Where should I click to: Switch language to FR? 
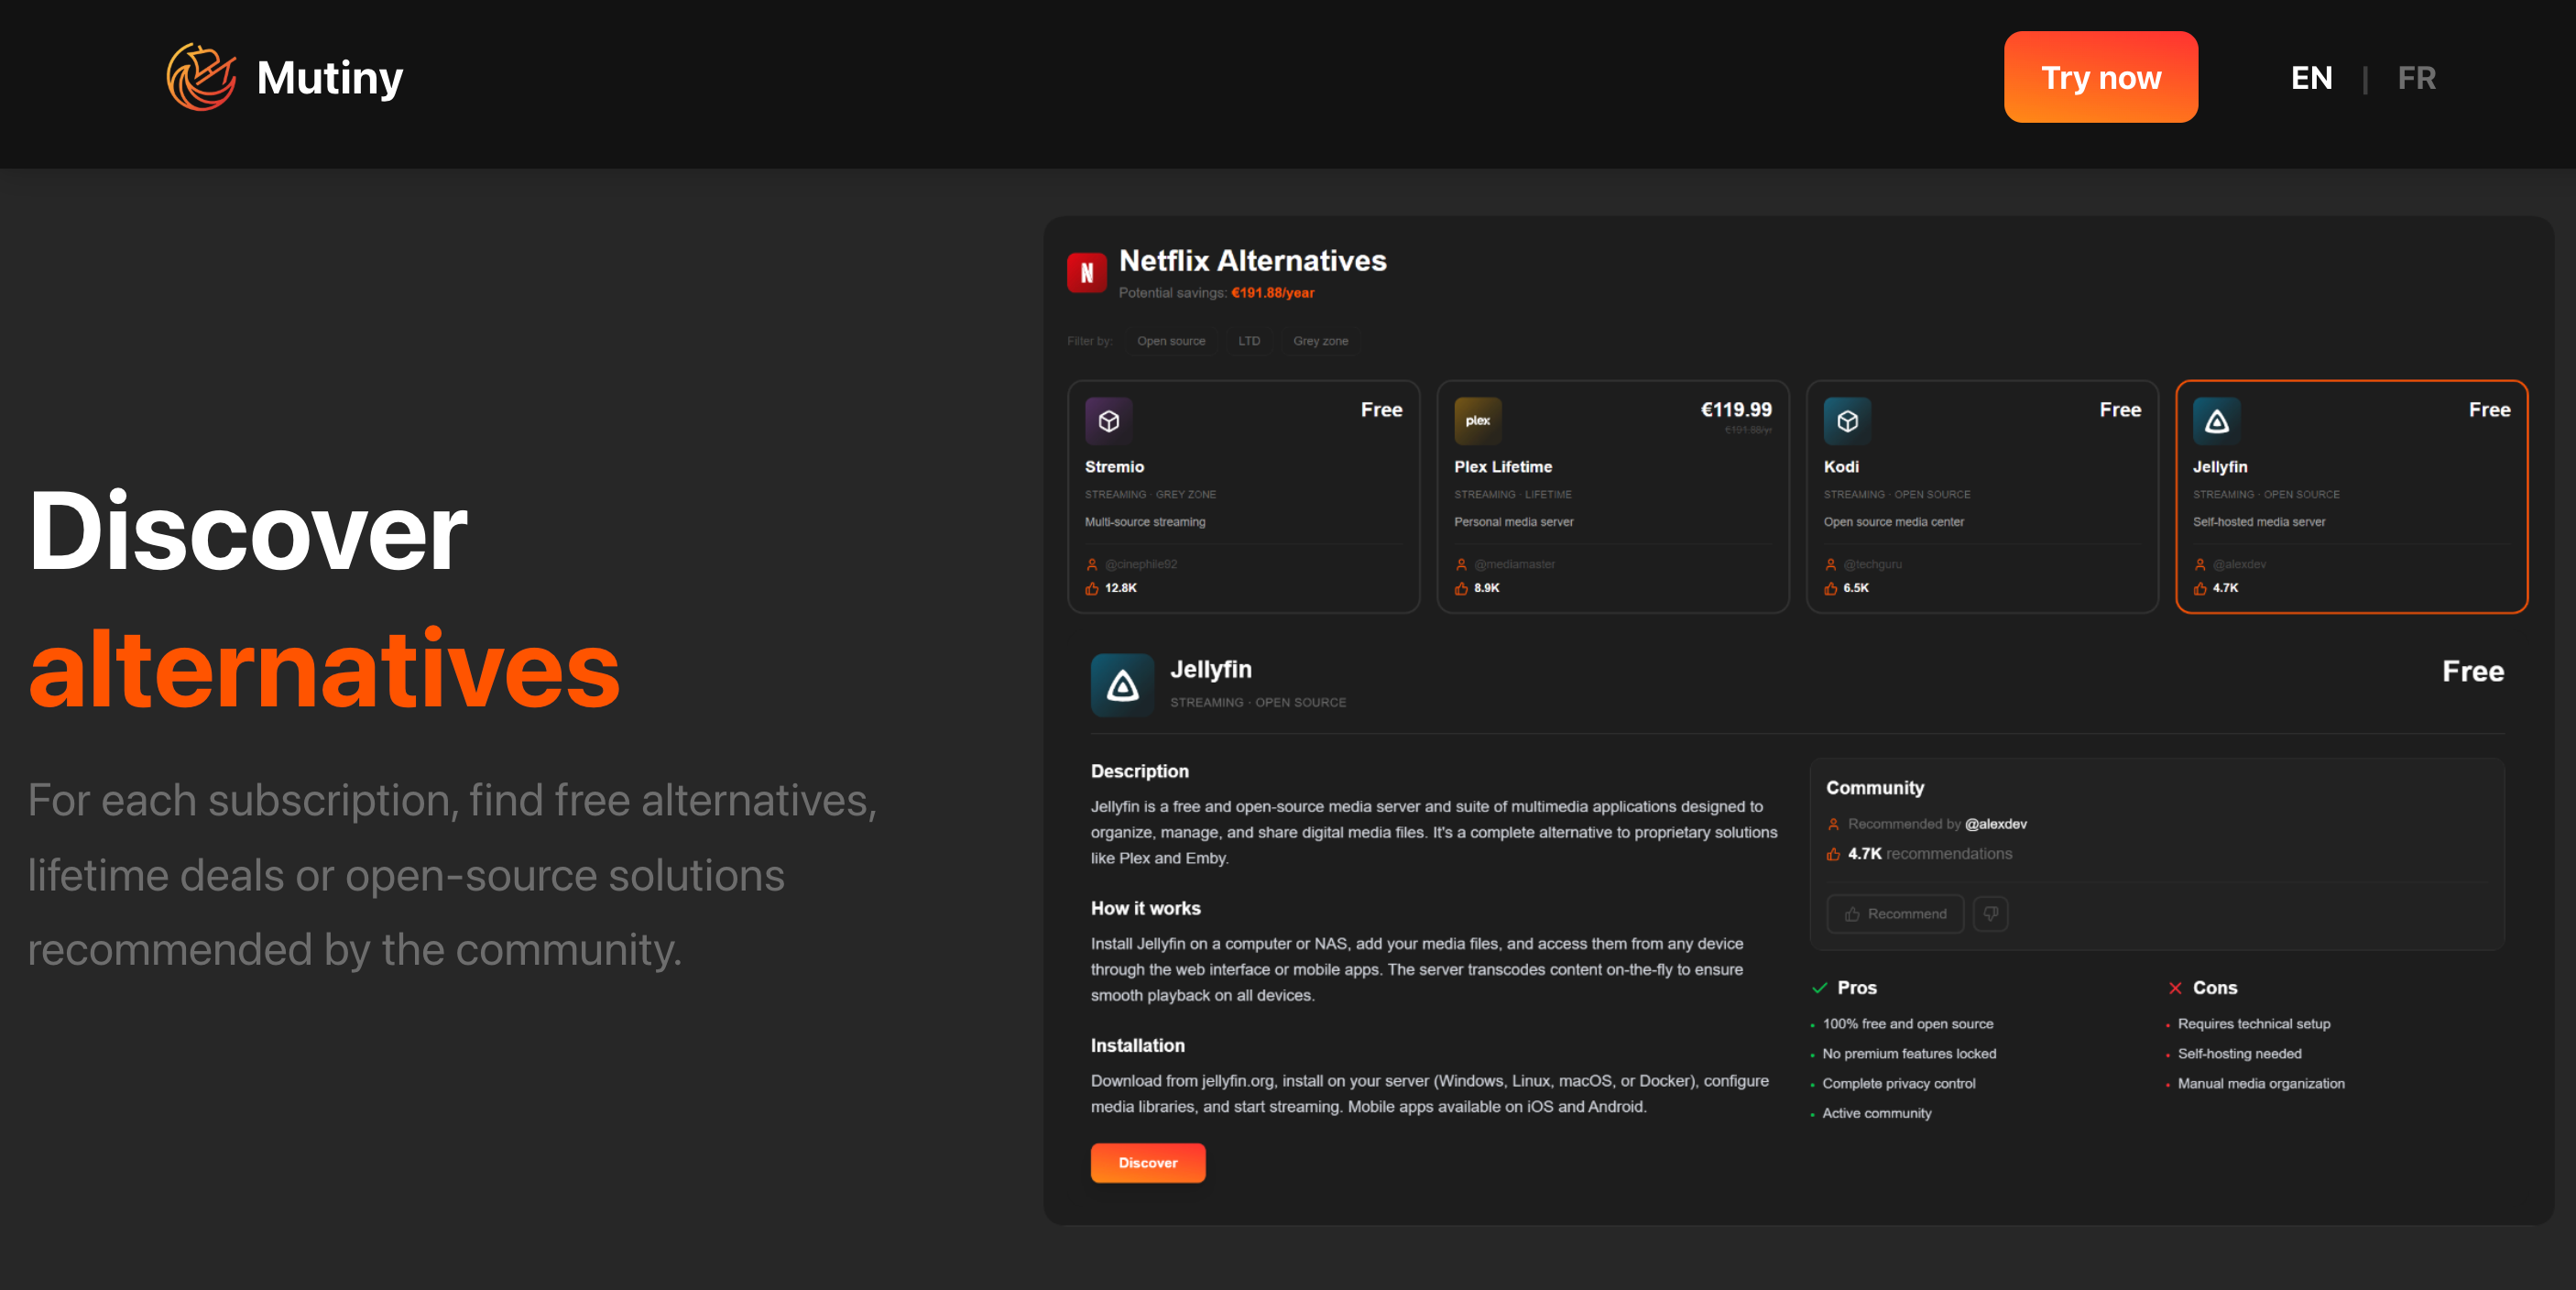point(2416,78)
